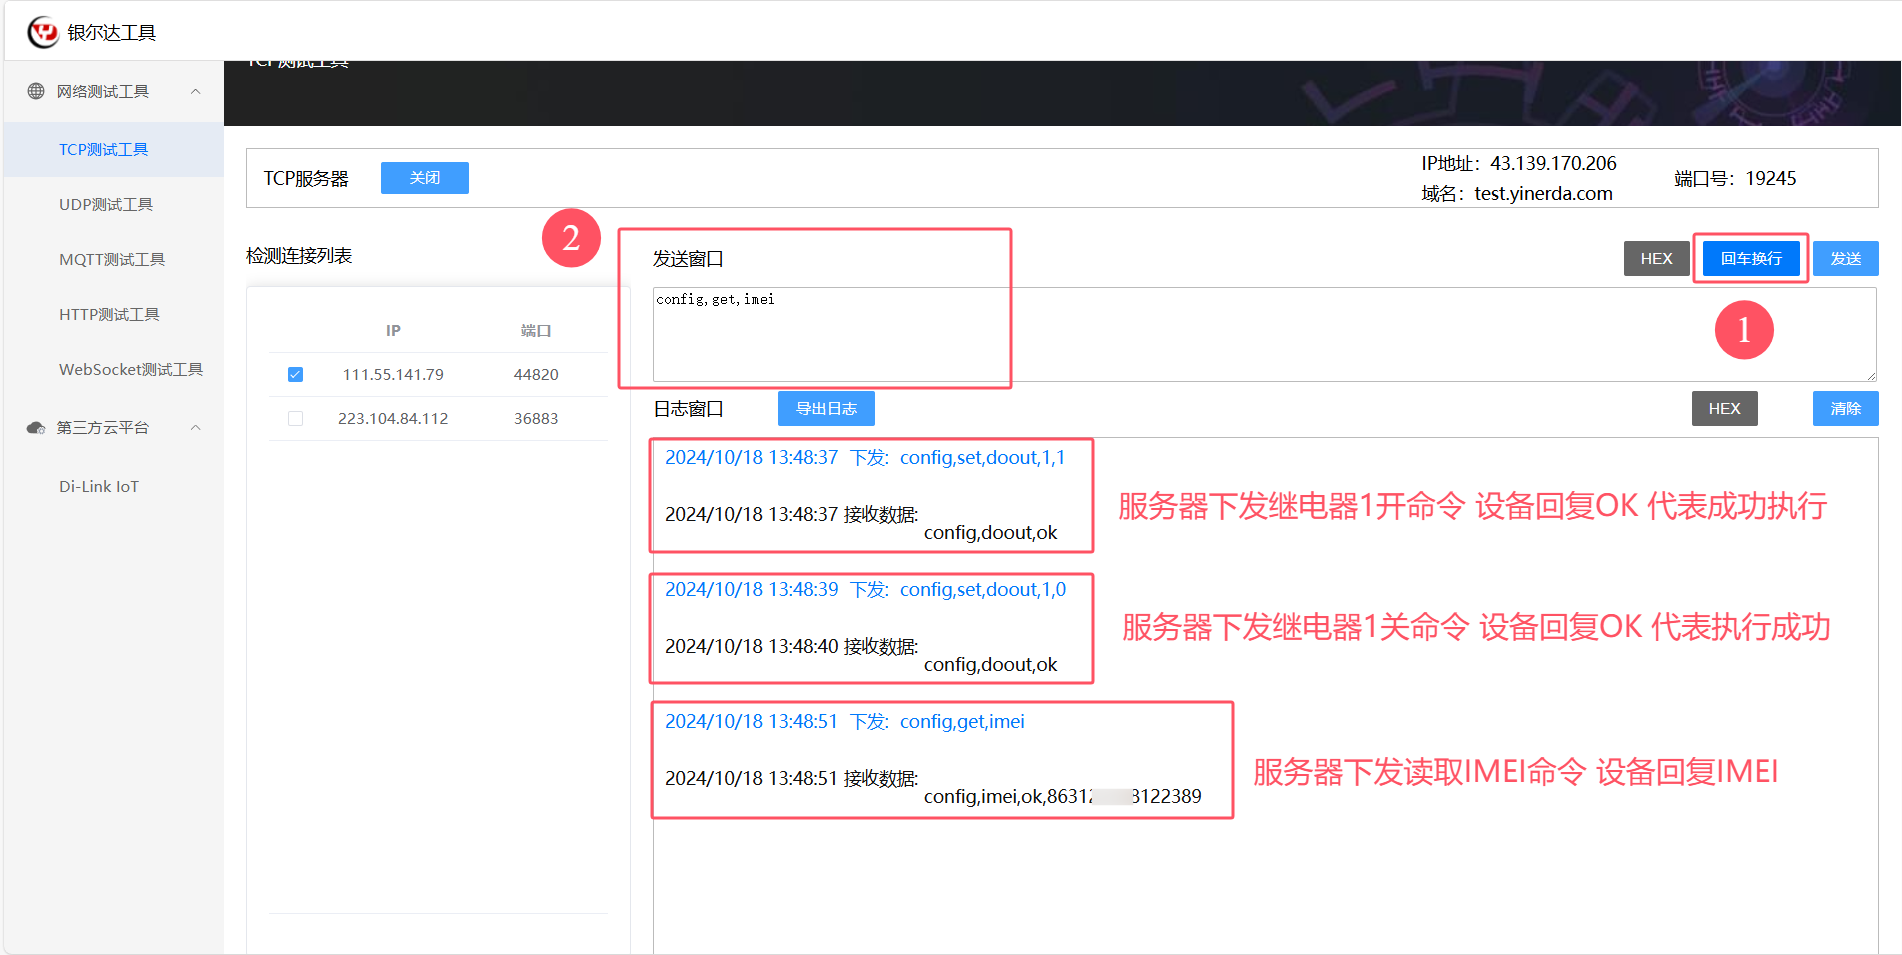
Task: Collapse the 第三方云平台 section
Action: pyautogui.click(x=196, y=427)
